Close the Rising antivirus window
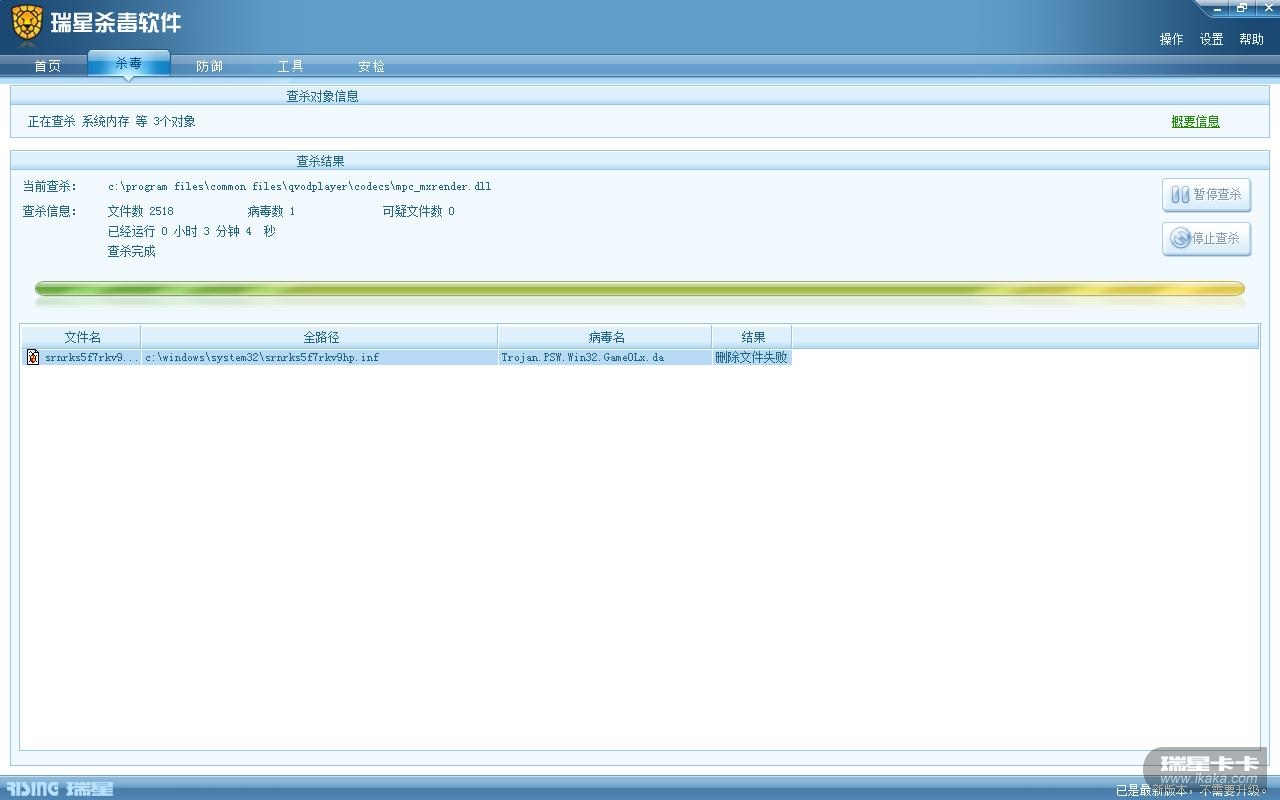This screenshot has width=1280, height=800. [1266, 7]
